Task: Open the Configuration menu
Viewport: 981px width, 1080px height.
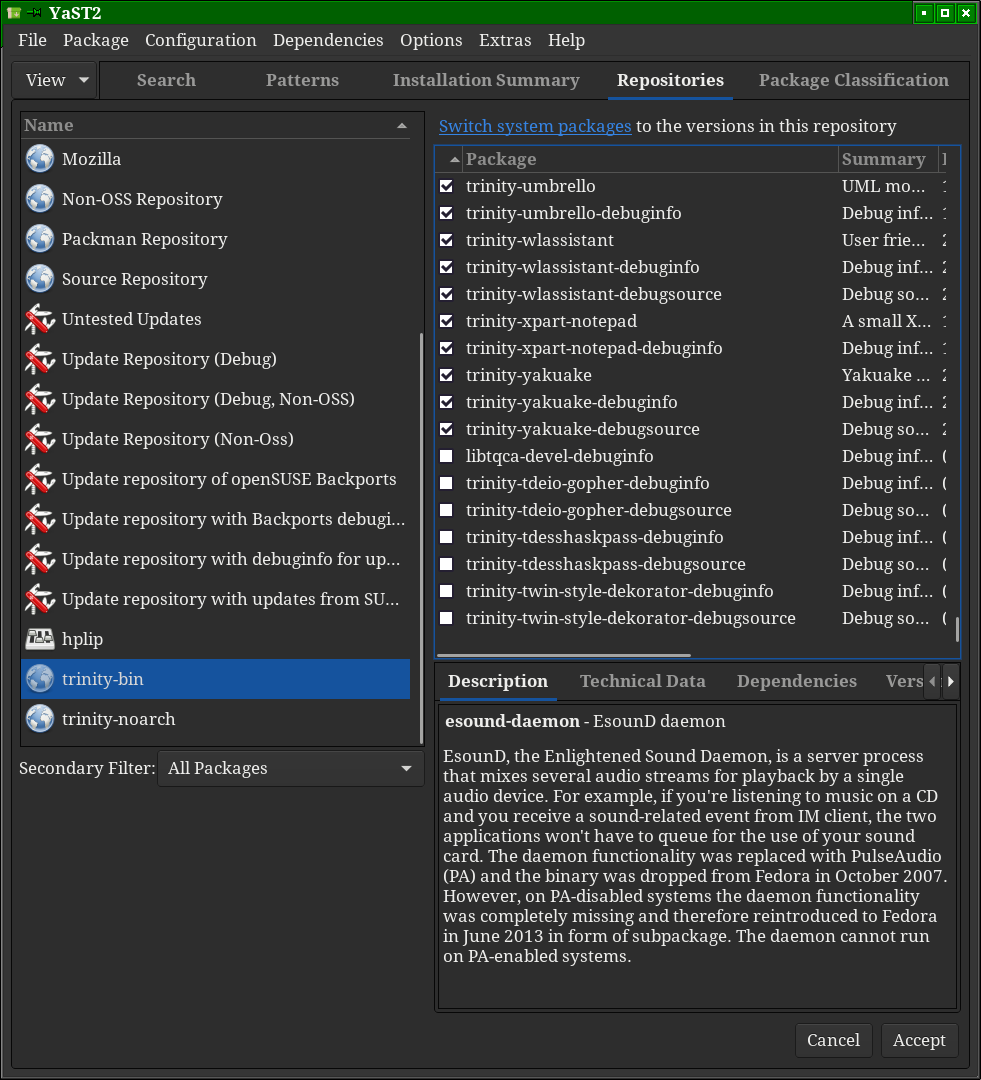Action: point(200,40)
